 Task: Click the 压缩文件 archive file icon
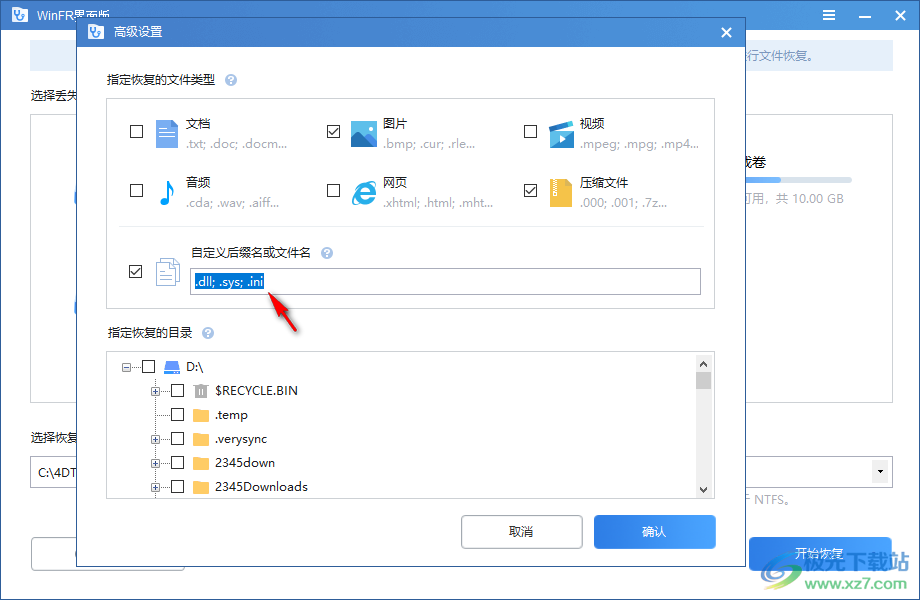point(560,191)
